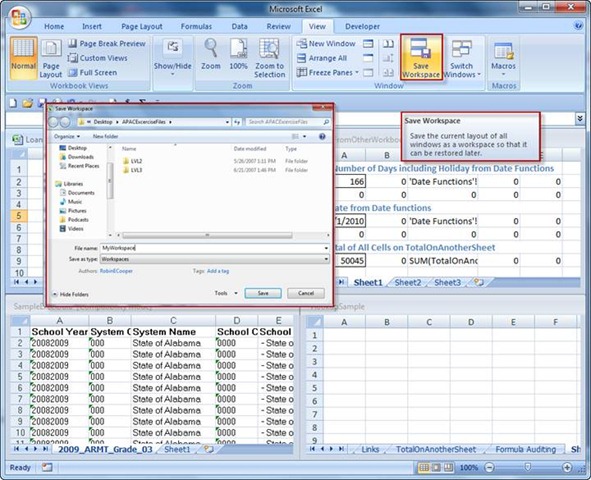Enter Full Screen view
Viewport: 591px width, 480px height.
coord(93,72)
